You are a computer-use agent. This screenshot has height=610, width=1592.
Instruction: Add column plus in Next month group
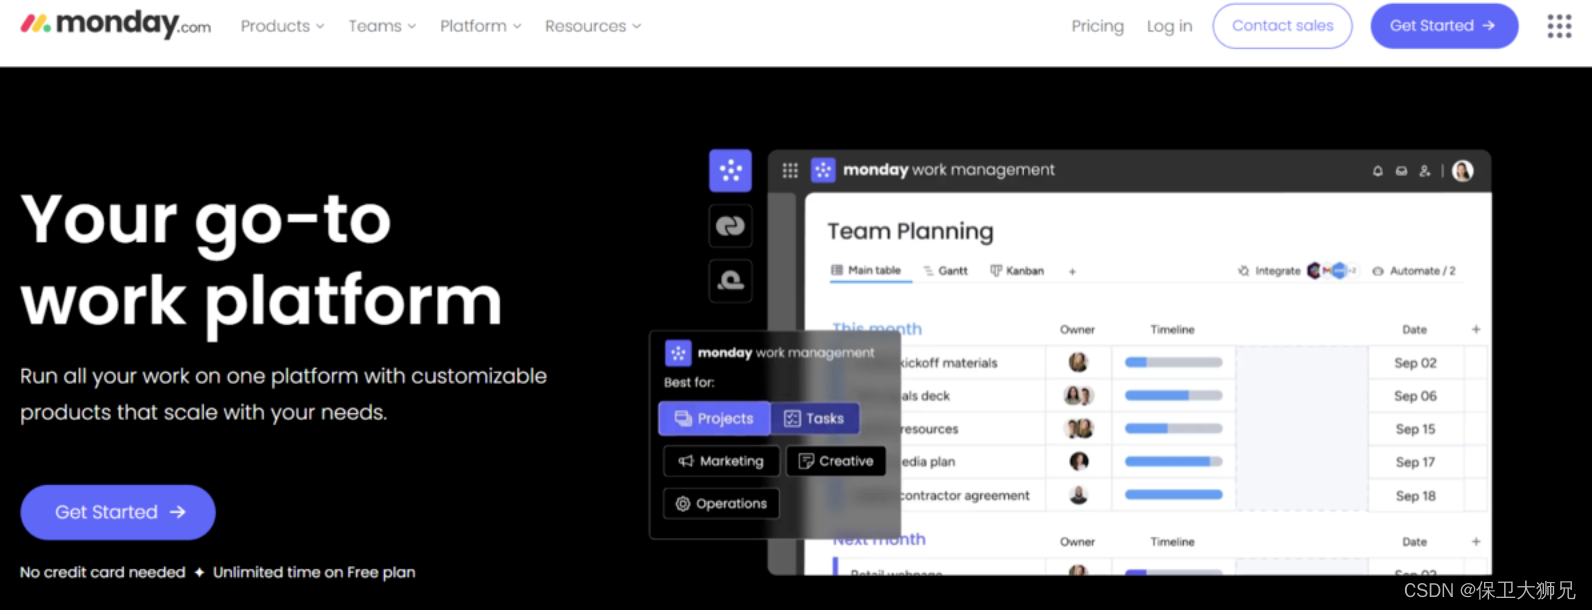pos(1476,541)
